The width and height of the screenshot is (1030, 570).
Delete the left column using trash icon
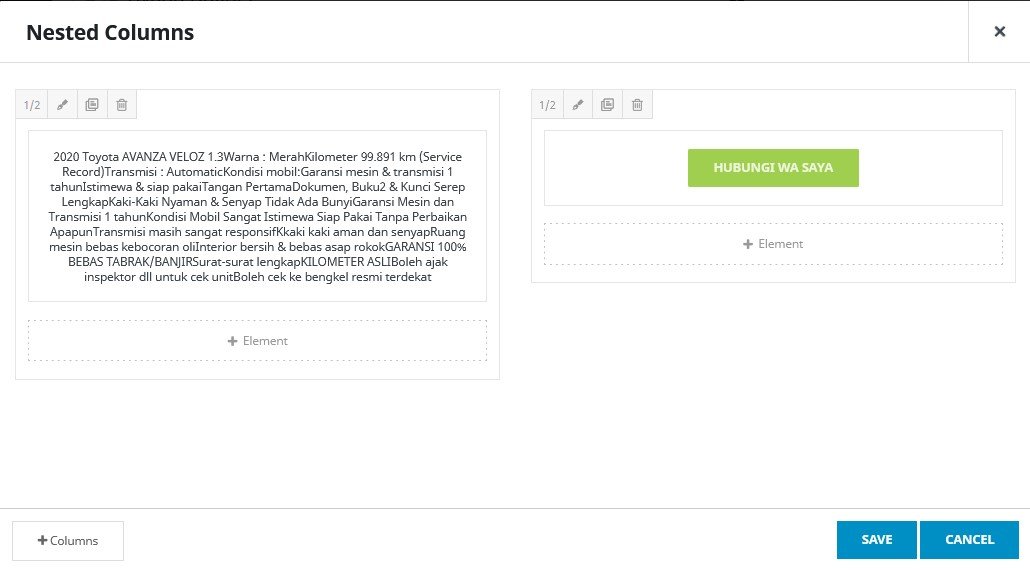click(121, 105)
